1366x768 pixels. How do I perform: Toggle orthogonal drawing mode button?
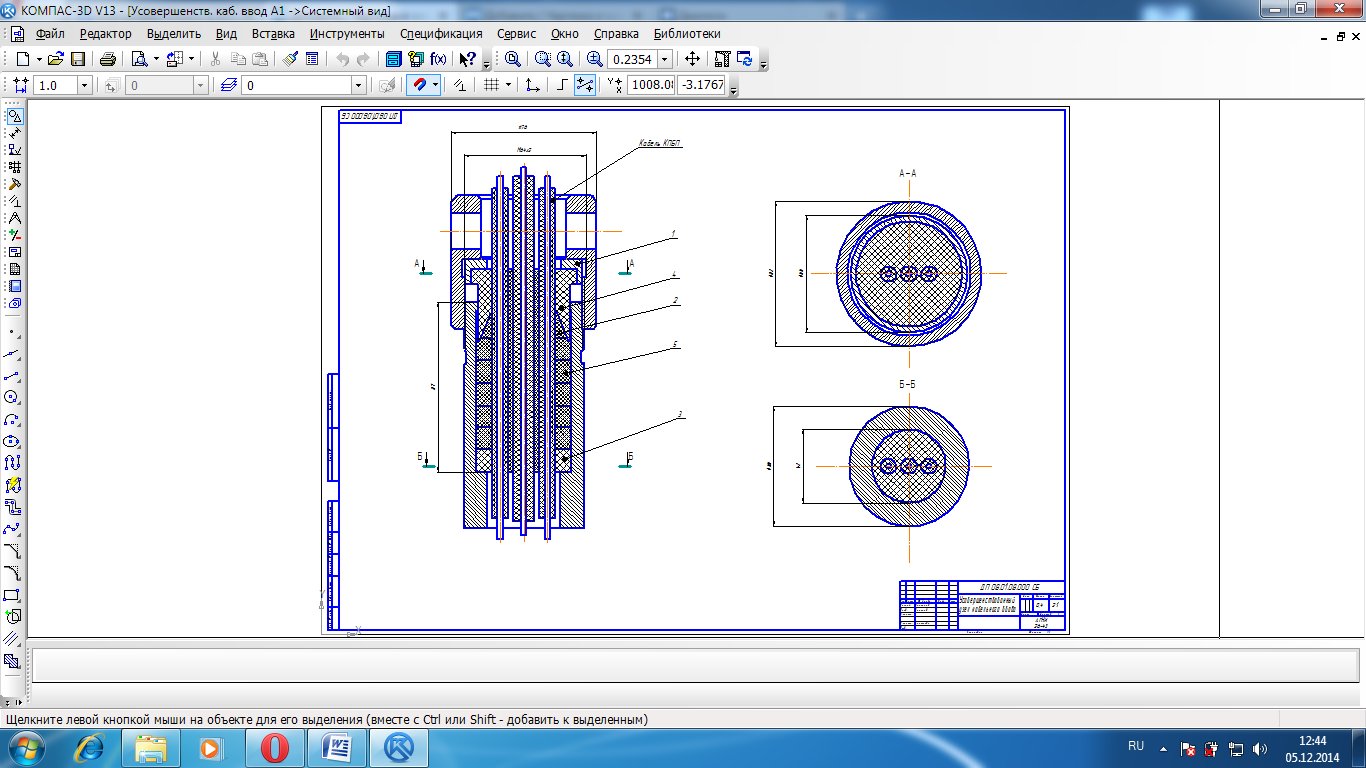click(x=563, y=85)
